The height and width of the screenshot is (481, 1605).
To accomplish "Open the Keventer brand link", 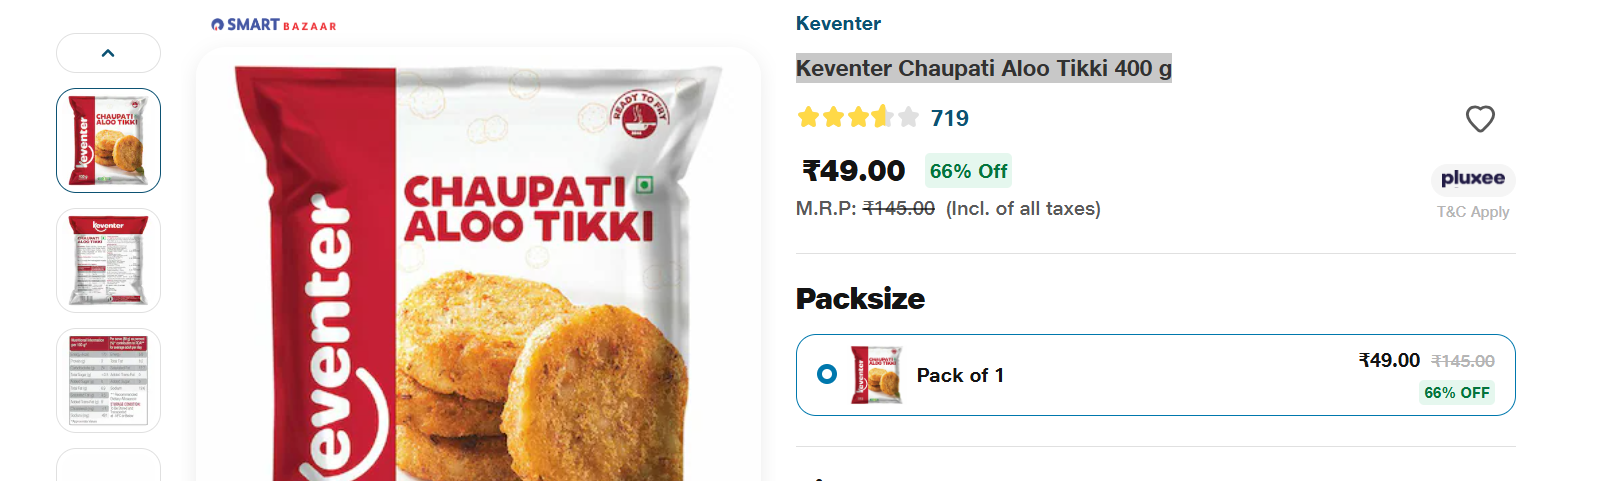I will point(838,23).
